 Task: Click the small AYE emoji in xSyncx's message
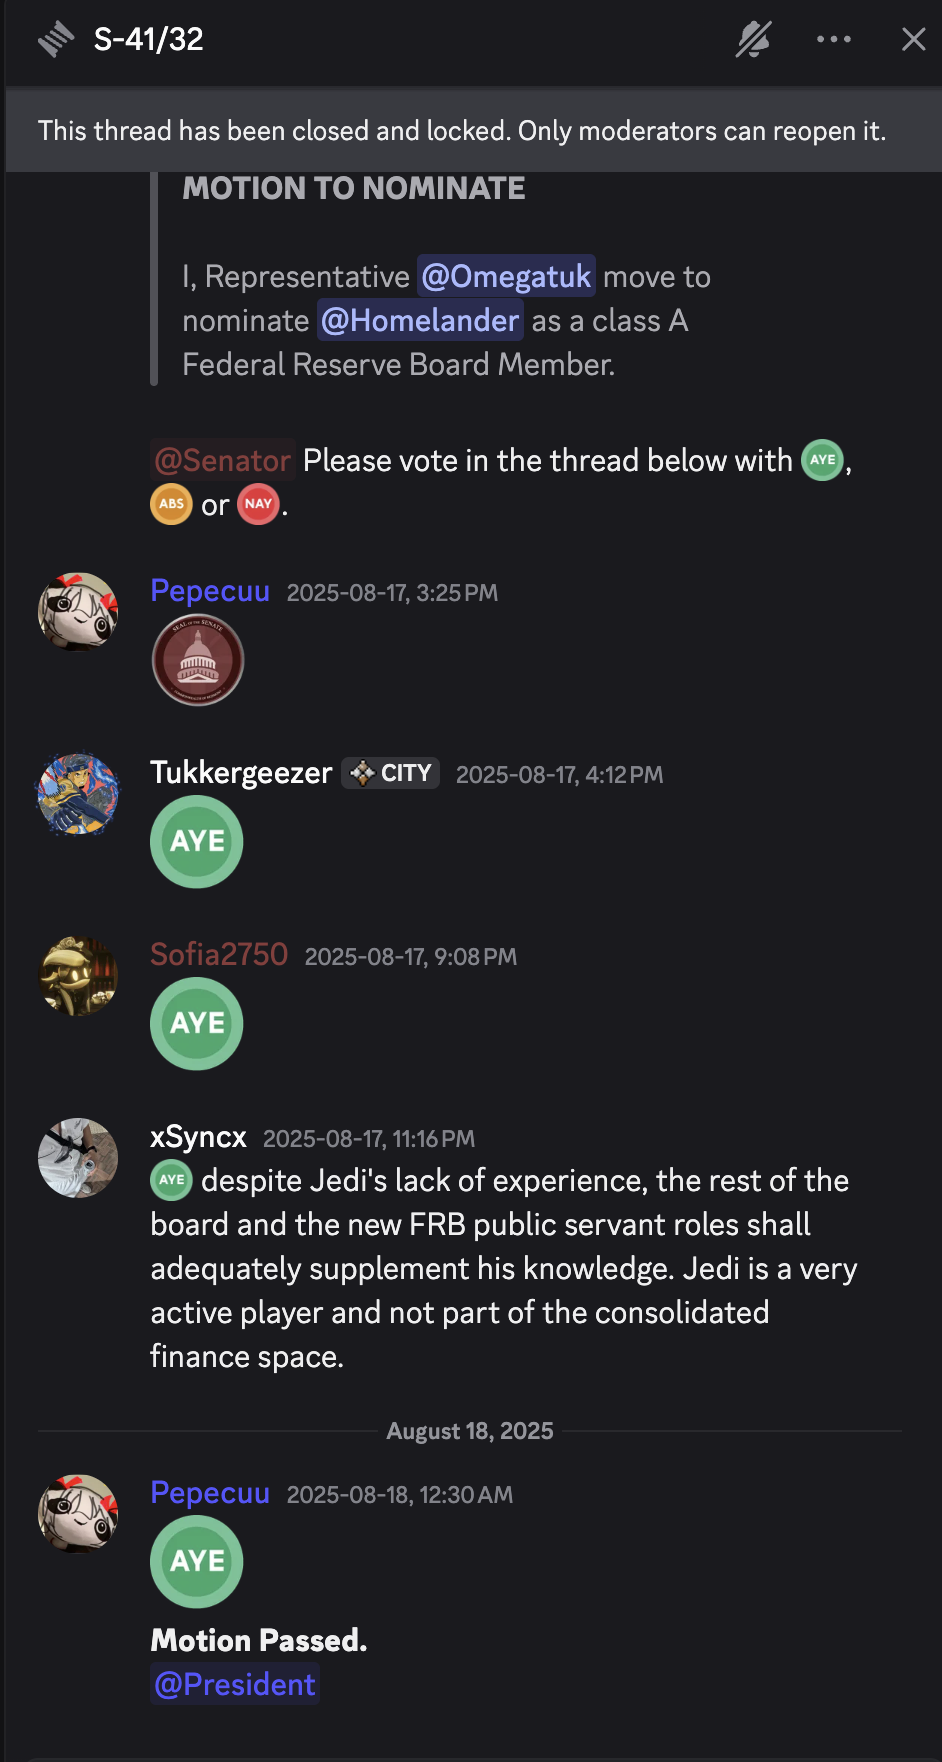171,1180
